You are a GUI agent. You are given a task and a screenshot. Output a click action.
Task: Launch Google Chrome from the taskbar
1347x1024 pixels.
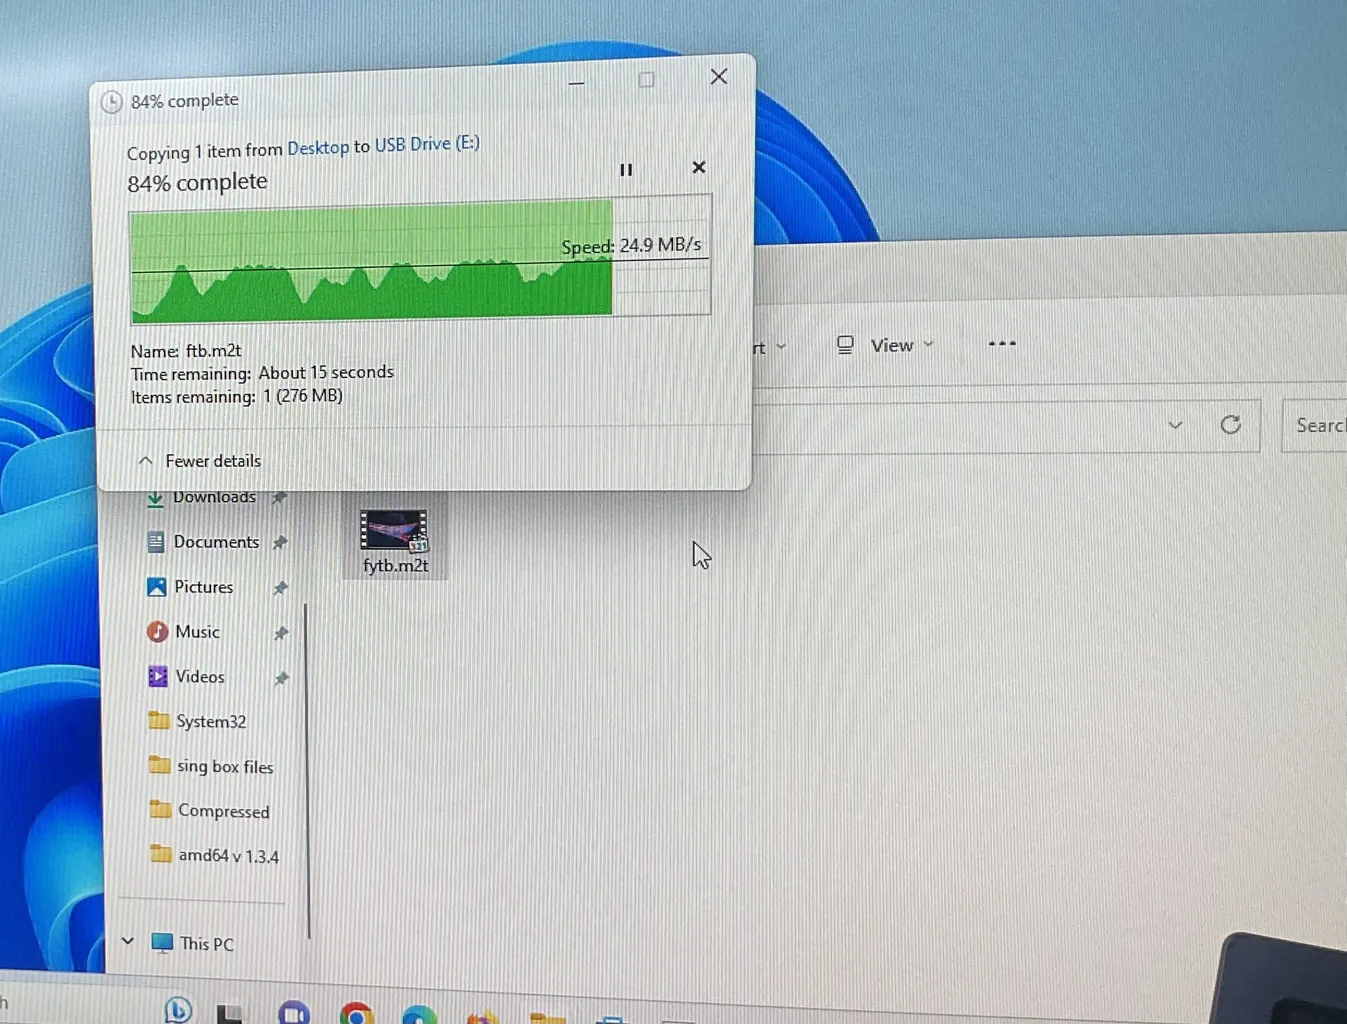coord(356,1014)
